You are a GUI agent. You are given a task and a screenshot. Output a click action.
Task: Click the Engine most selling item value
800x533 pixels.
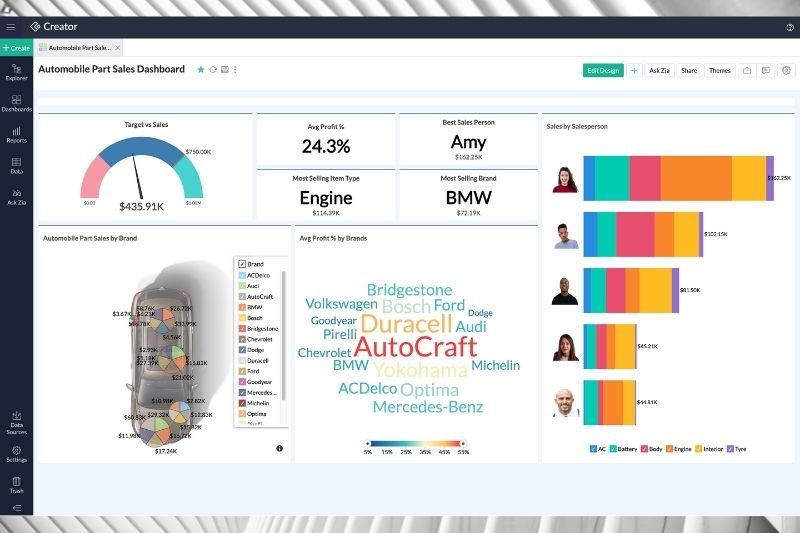(x=326, y=197)
